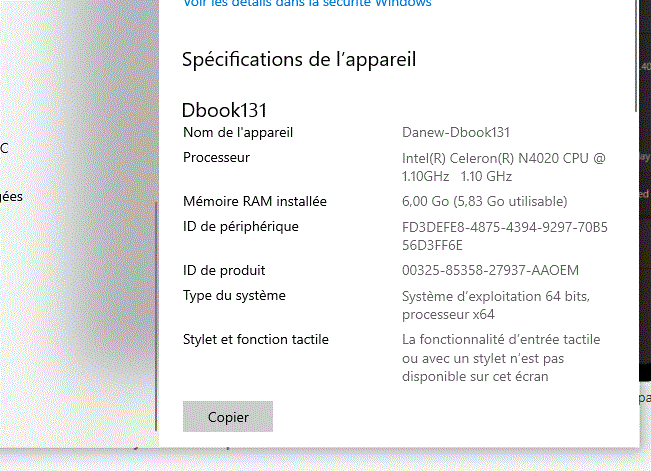The height and width of the screenshot is (471, 651).
Task: Click the left sidebar scrollbar
Action: (156, 290)
